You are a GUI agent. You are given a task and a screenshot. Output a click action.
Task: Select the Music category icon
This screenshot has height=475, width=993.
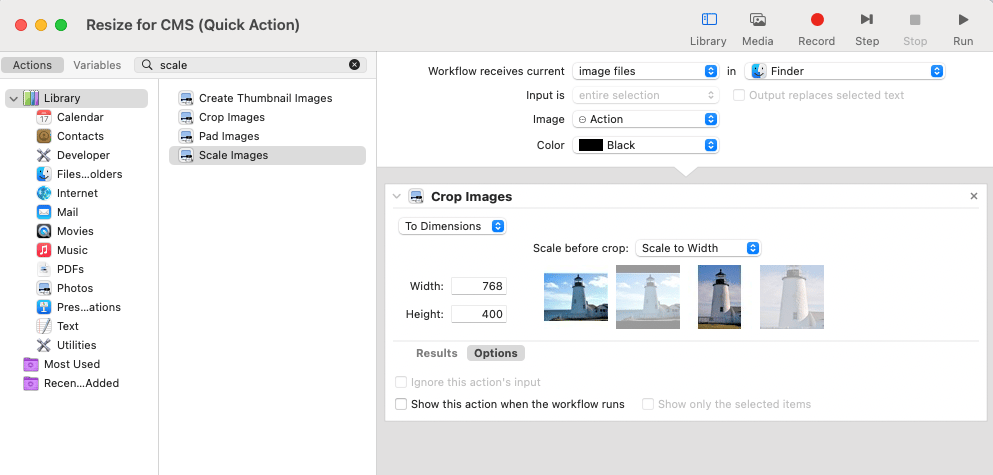click(44, 250)
